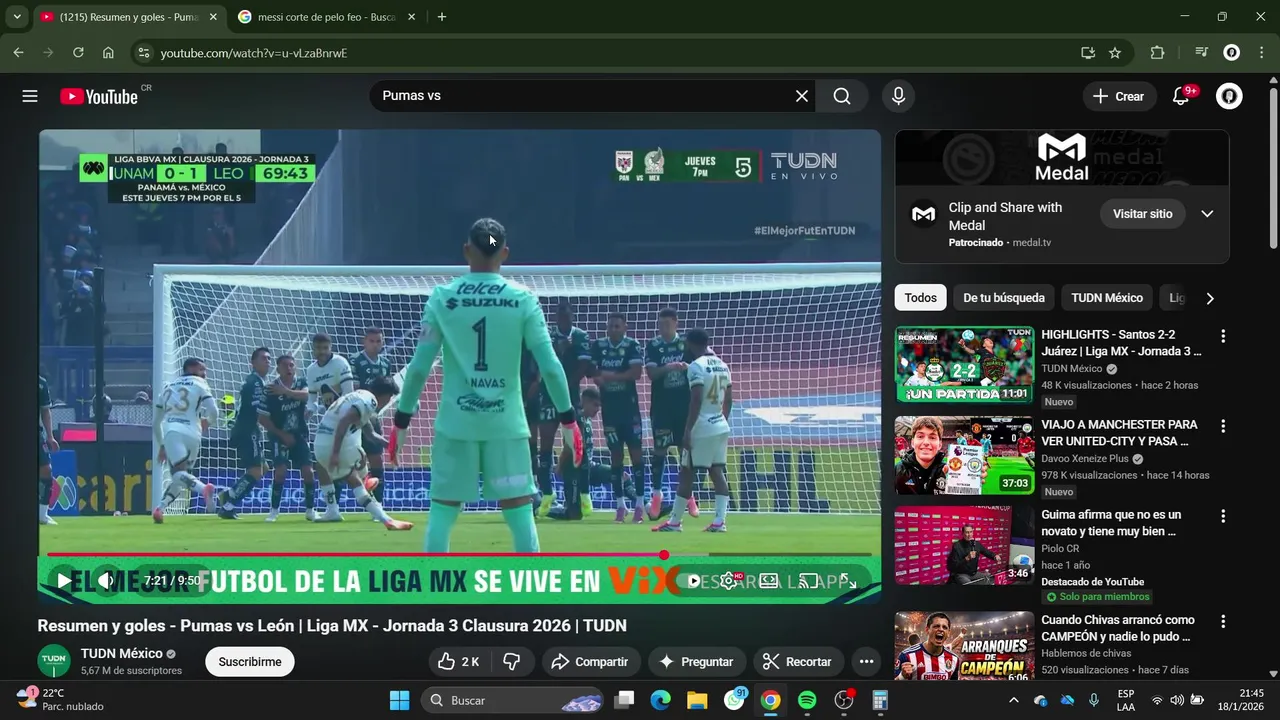Image resolution: width=1280 pixels, height=720 pixels.
Task: Bookmark page with star icon
Action: [1115, 53]
